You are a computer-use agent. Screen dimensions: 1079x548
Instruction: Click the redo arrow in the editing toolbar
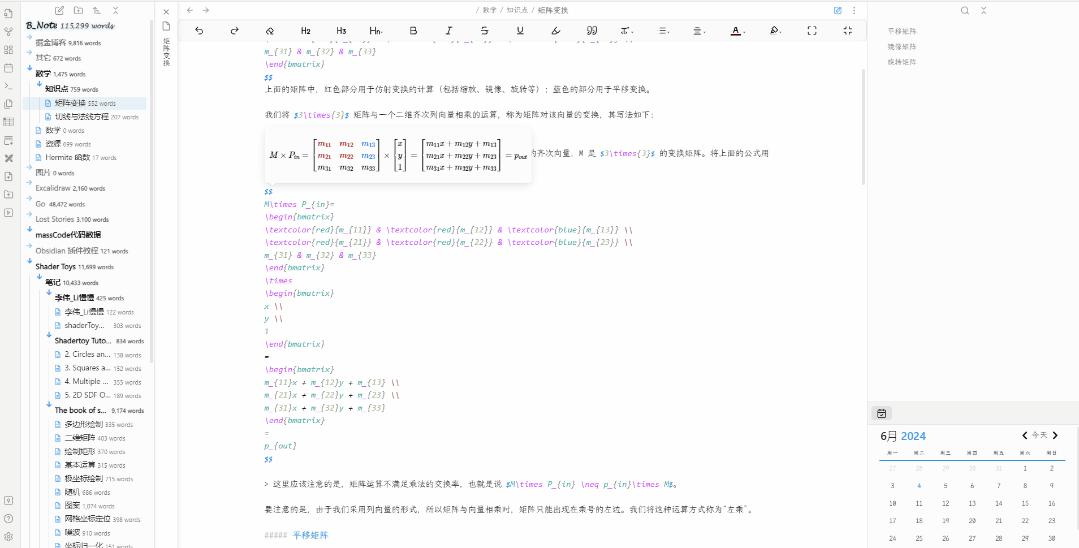coord(234,31)
